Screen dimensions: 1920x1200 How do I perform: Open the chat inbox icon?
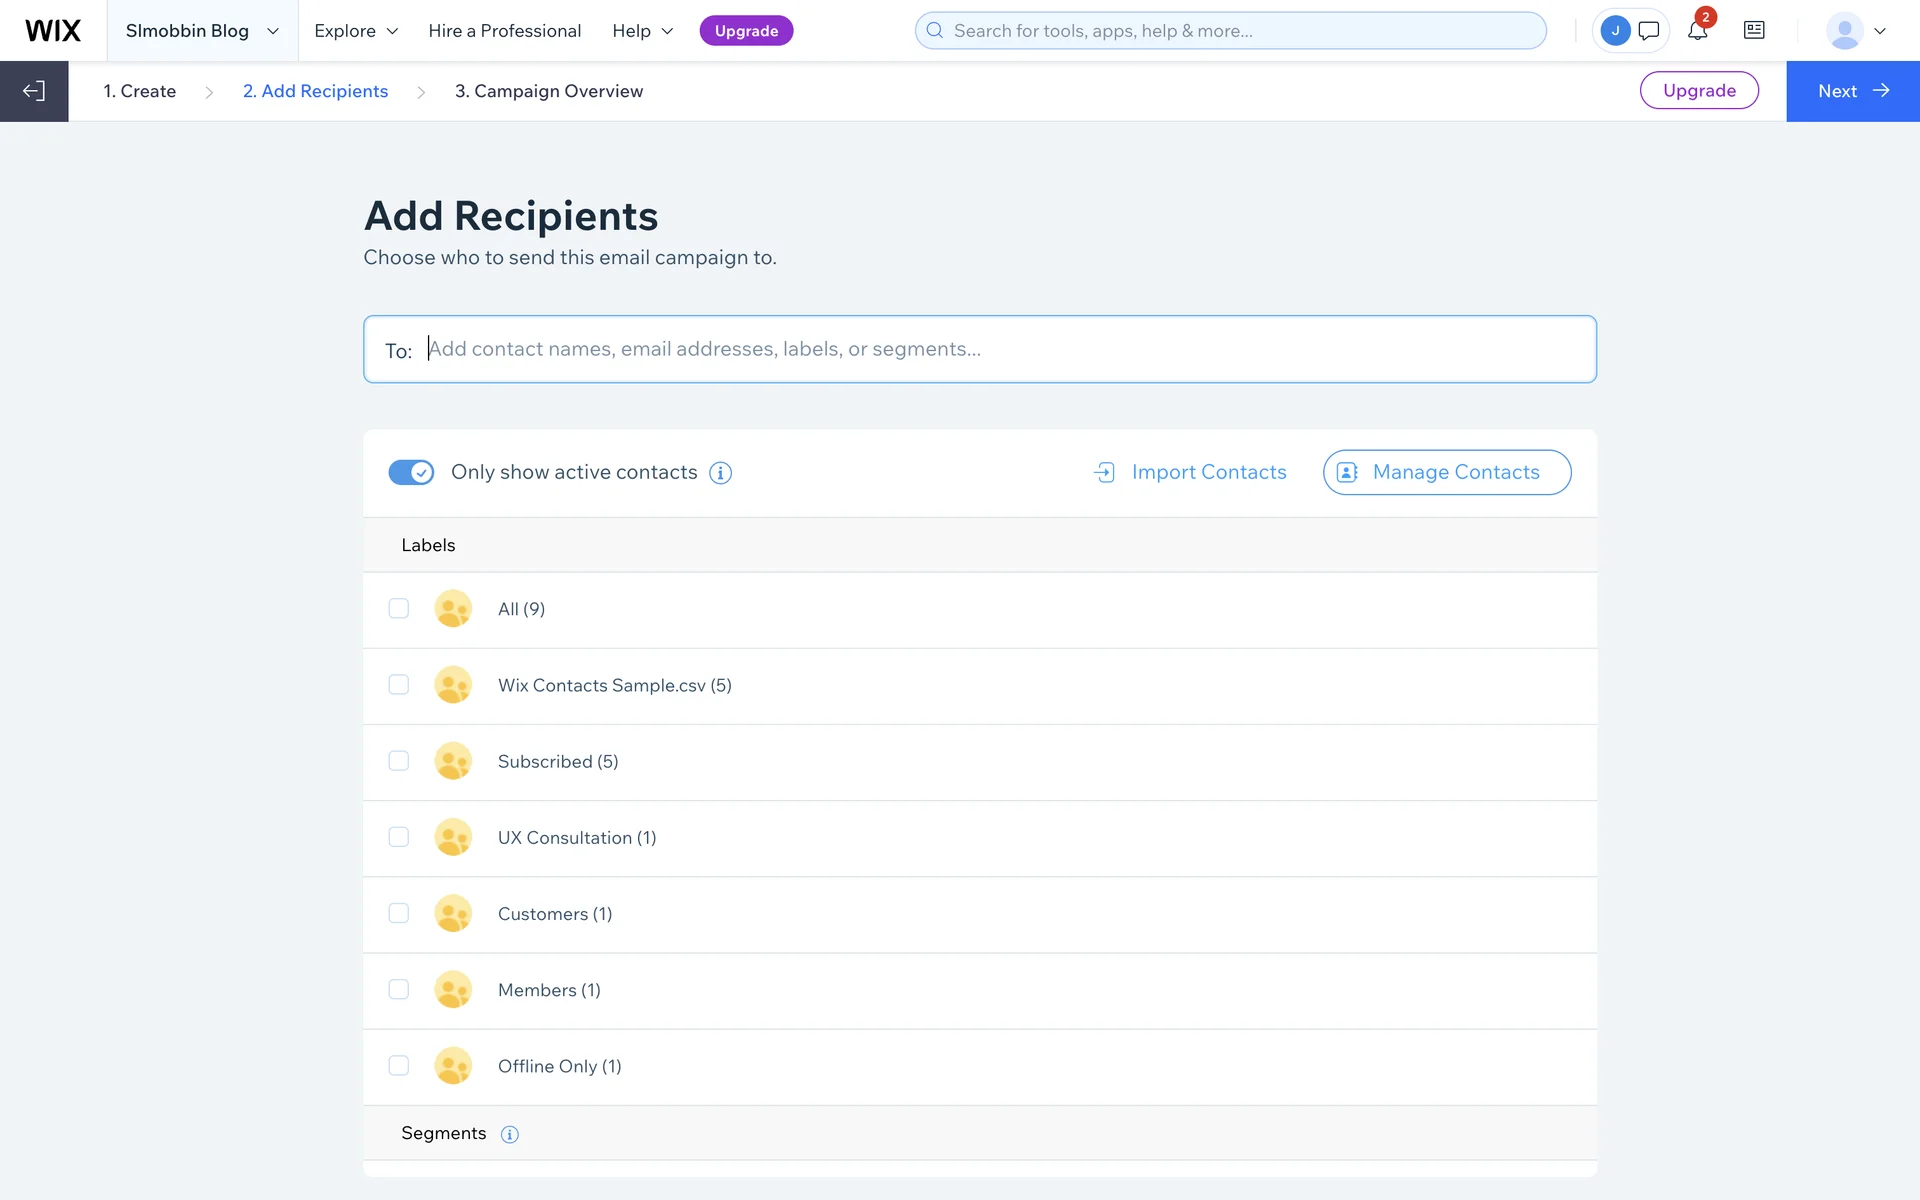[x=1649, y=31]
